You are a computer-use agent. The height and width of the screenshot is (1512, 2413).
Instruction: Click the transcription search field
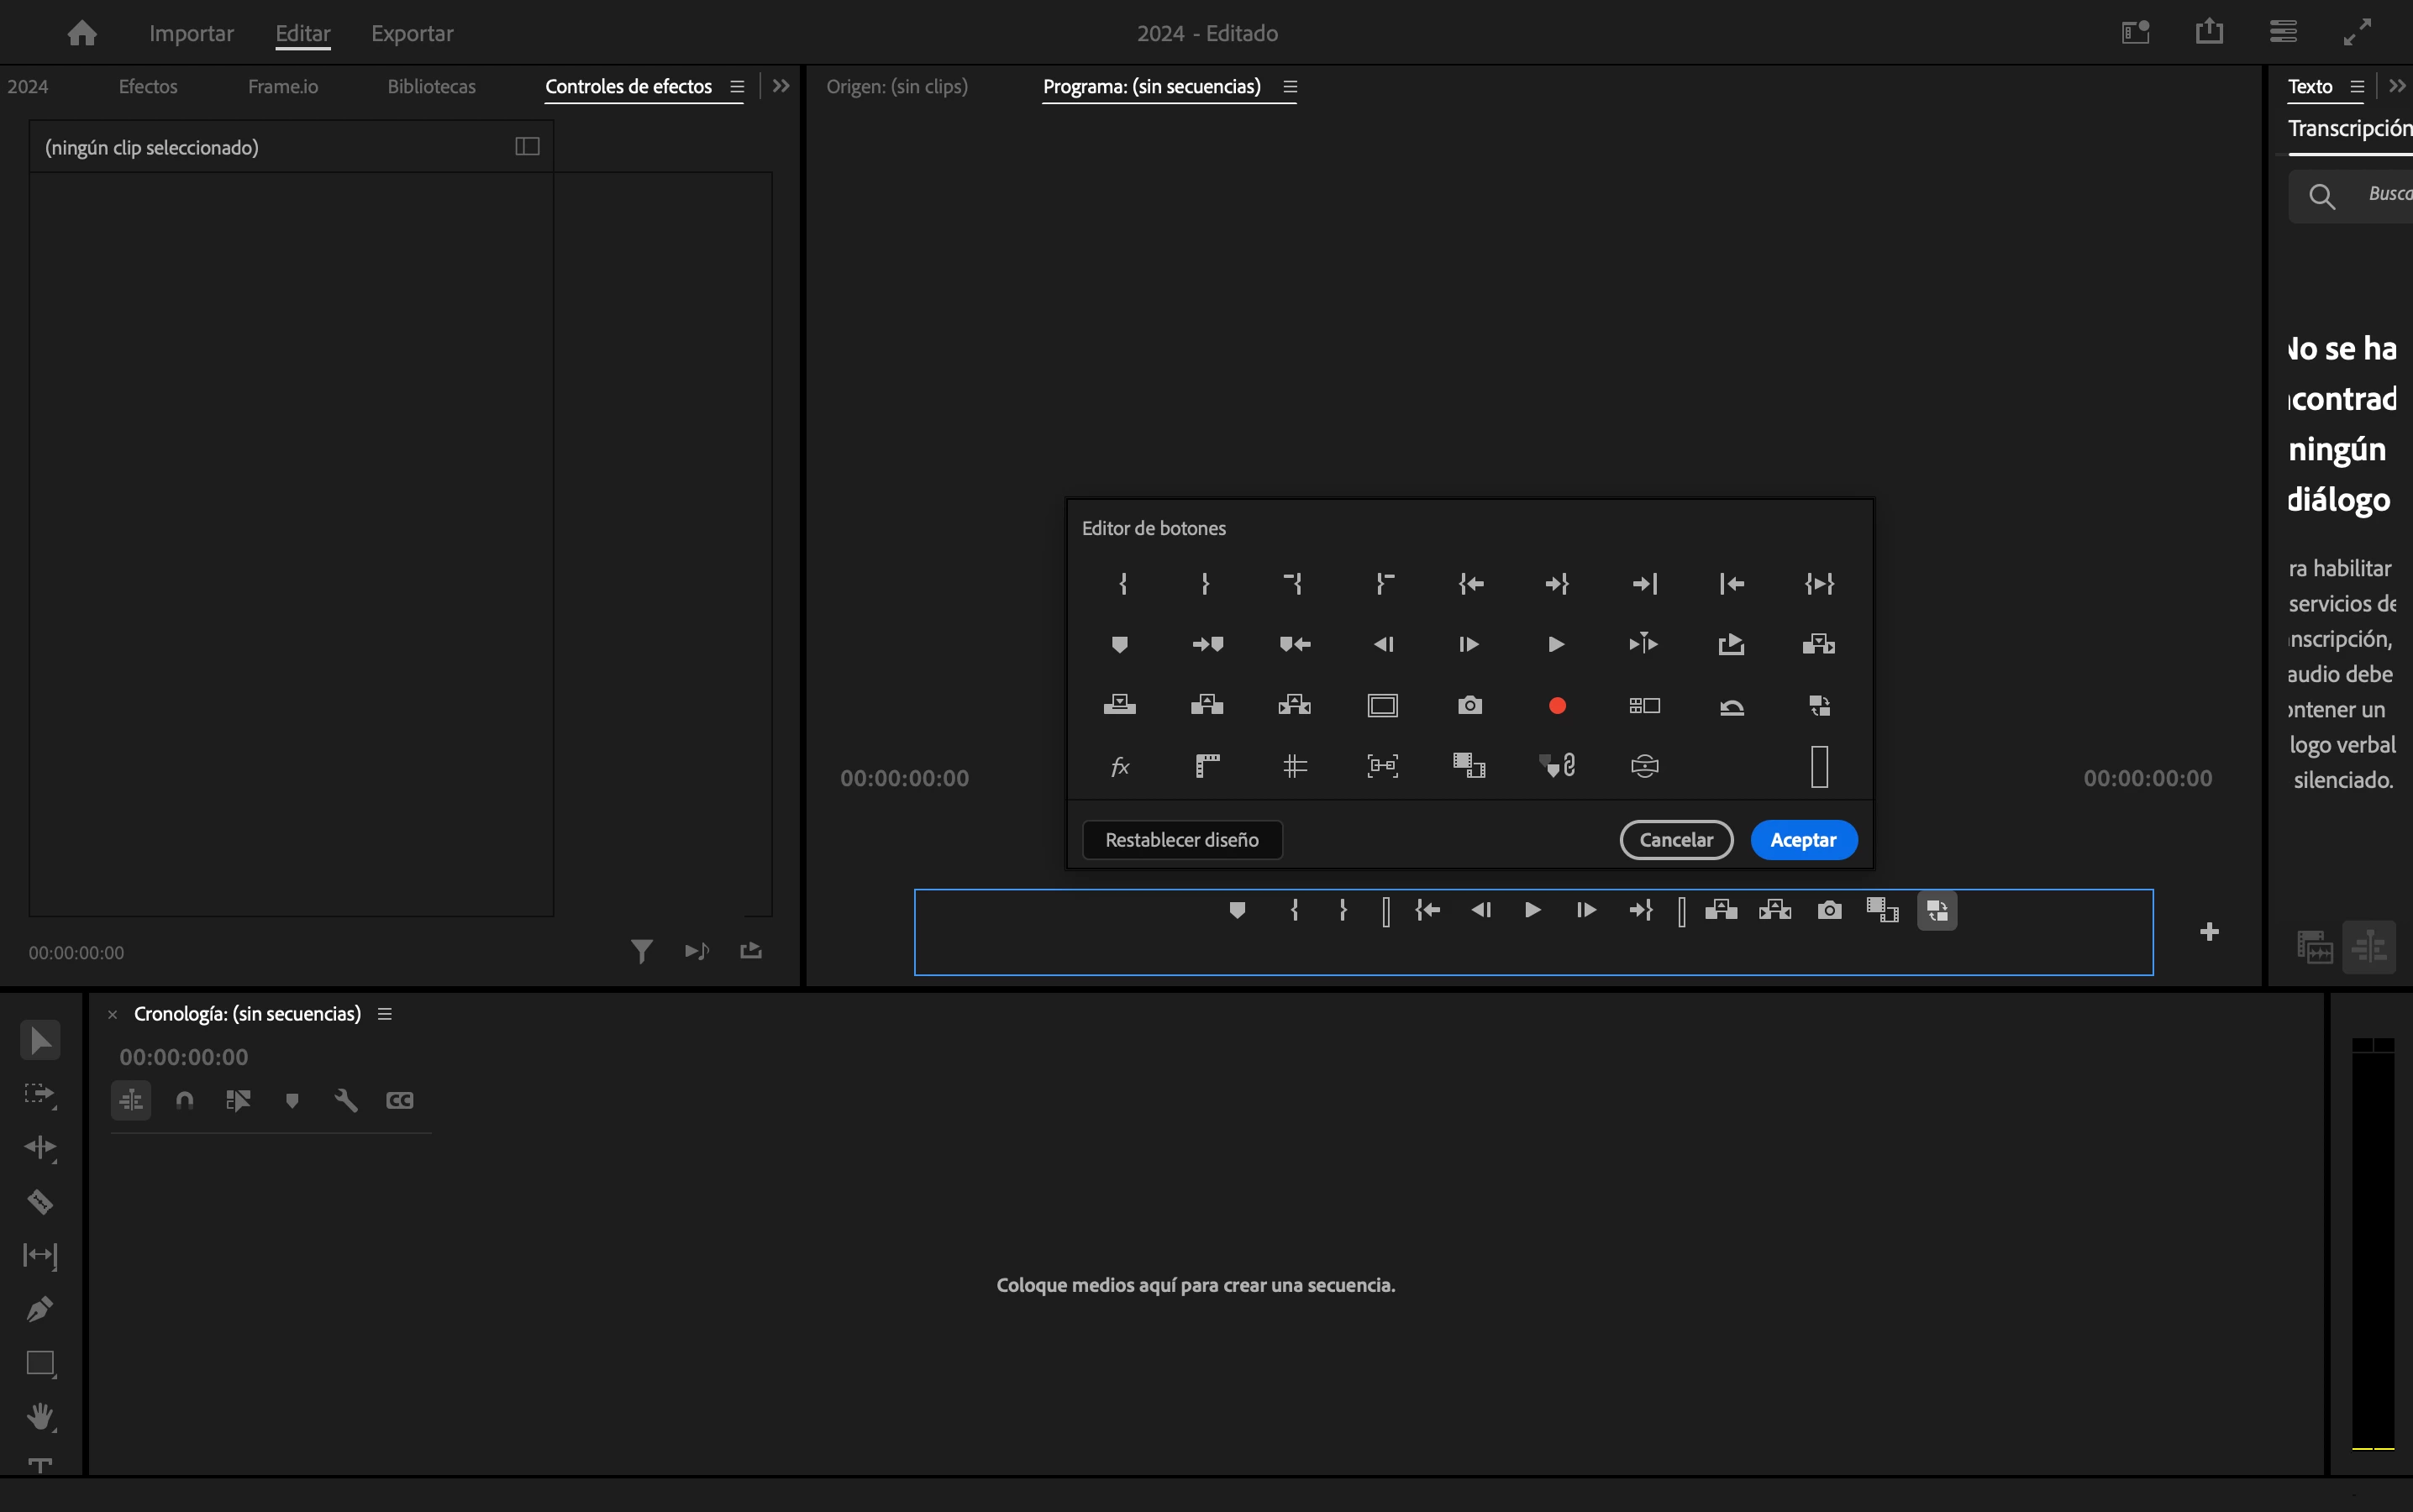pyautogui.click(x=2385, y=195)
